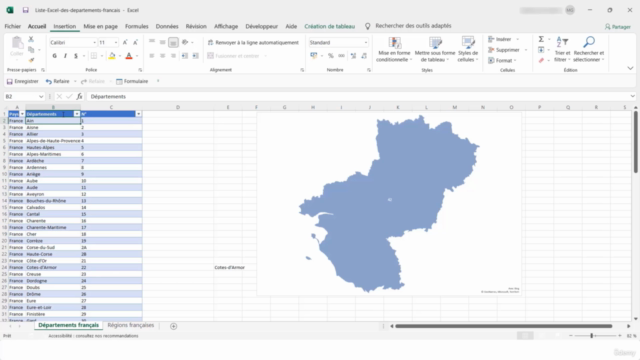Viewport: 640px width, 360px height.
Task: Pick the yellow fill color swatch
Action: (112, 56)
